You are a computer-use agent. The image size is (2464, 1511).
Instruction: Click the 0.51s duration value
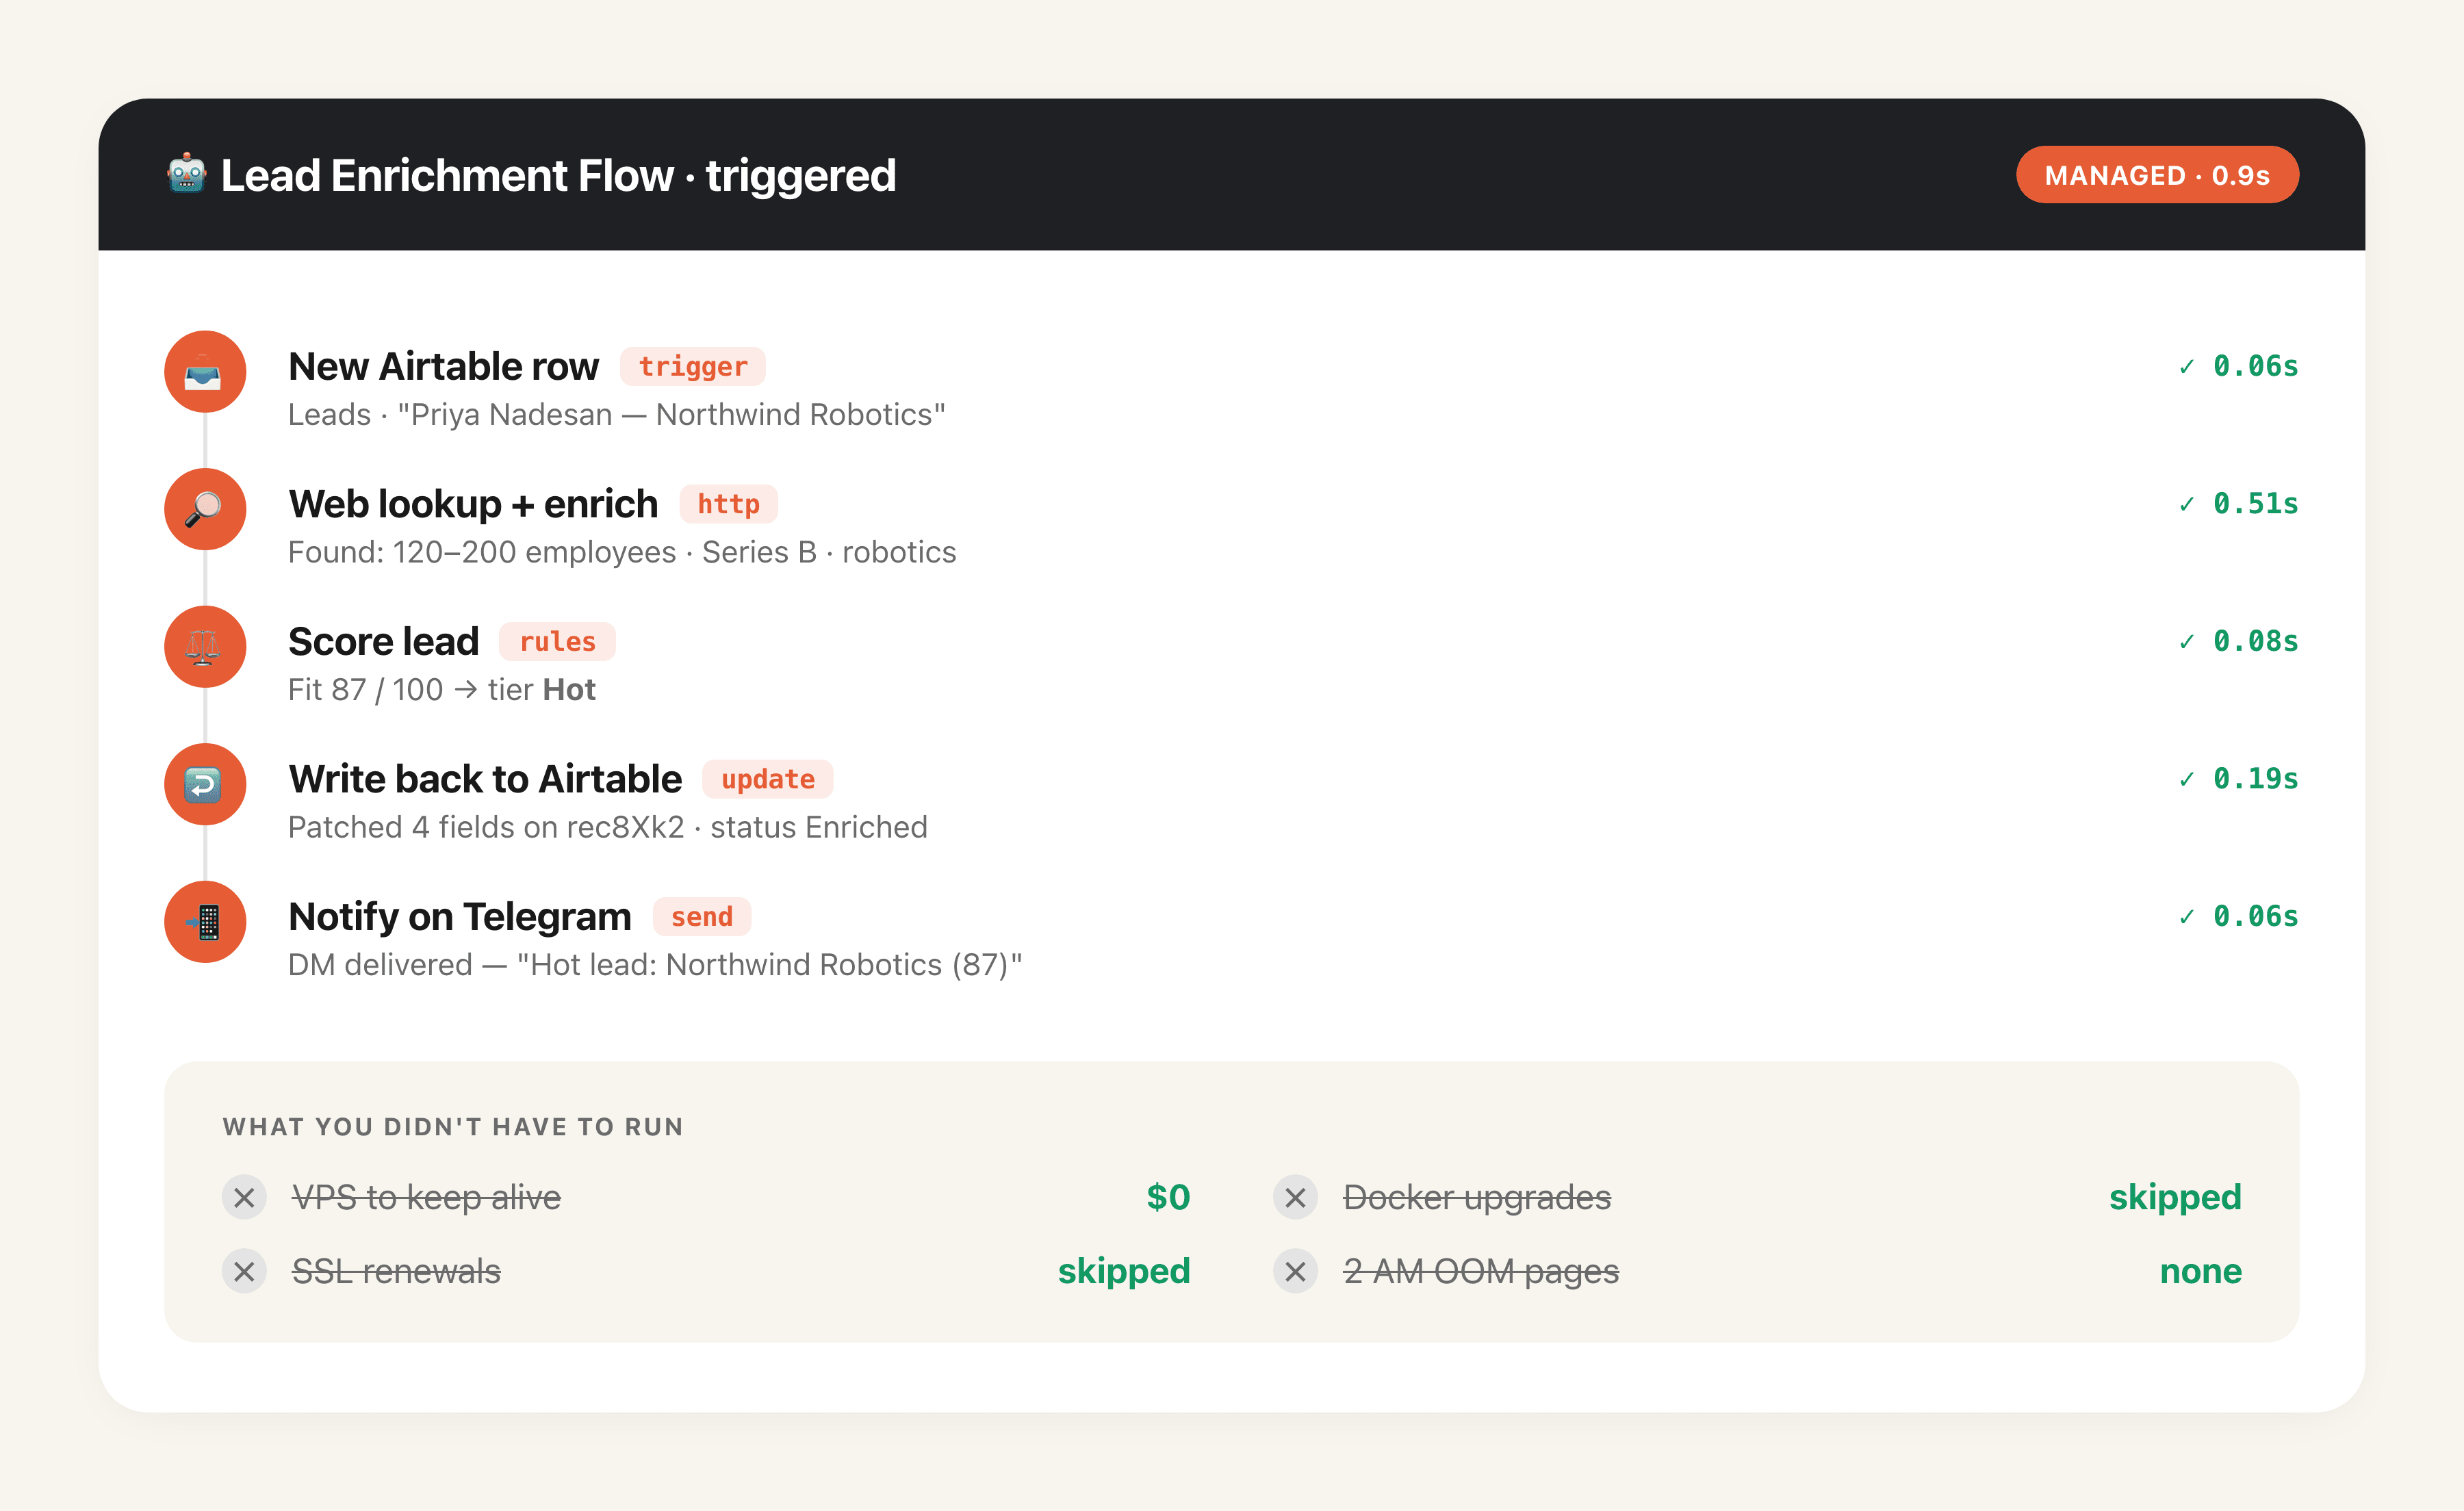coord(2255,504)
